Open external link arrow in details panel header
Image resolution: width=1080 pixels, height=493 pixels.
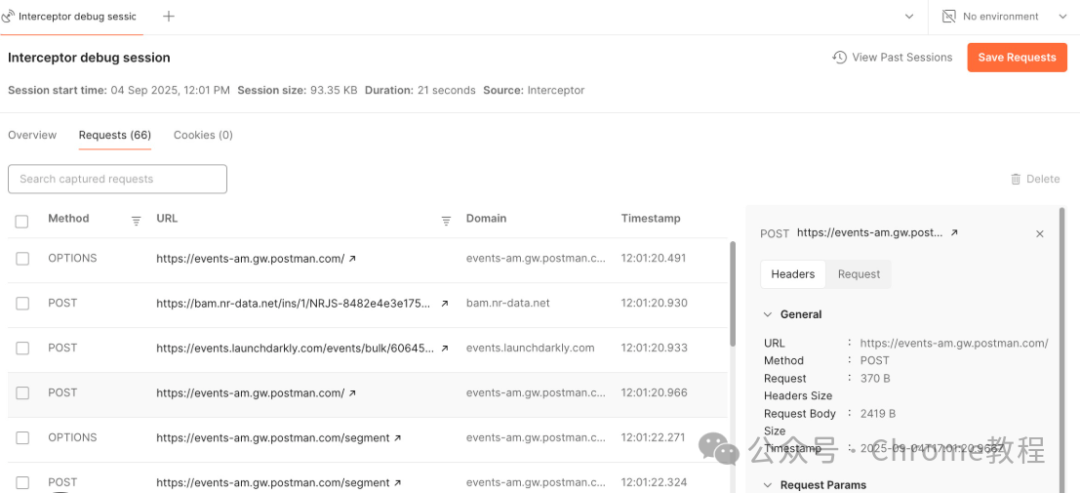(x=954, y=233)
